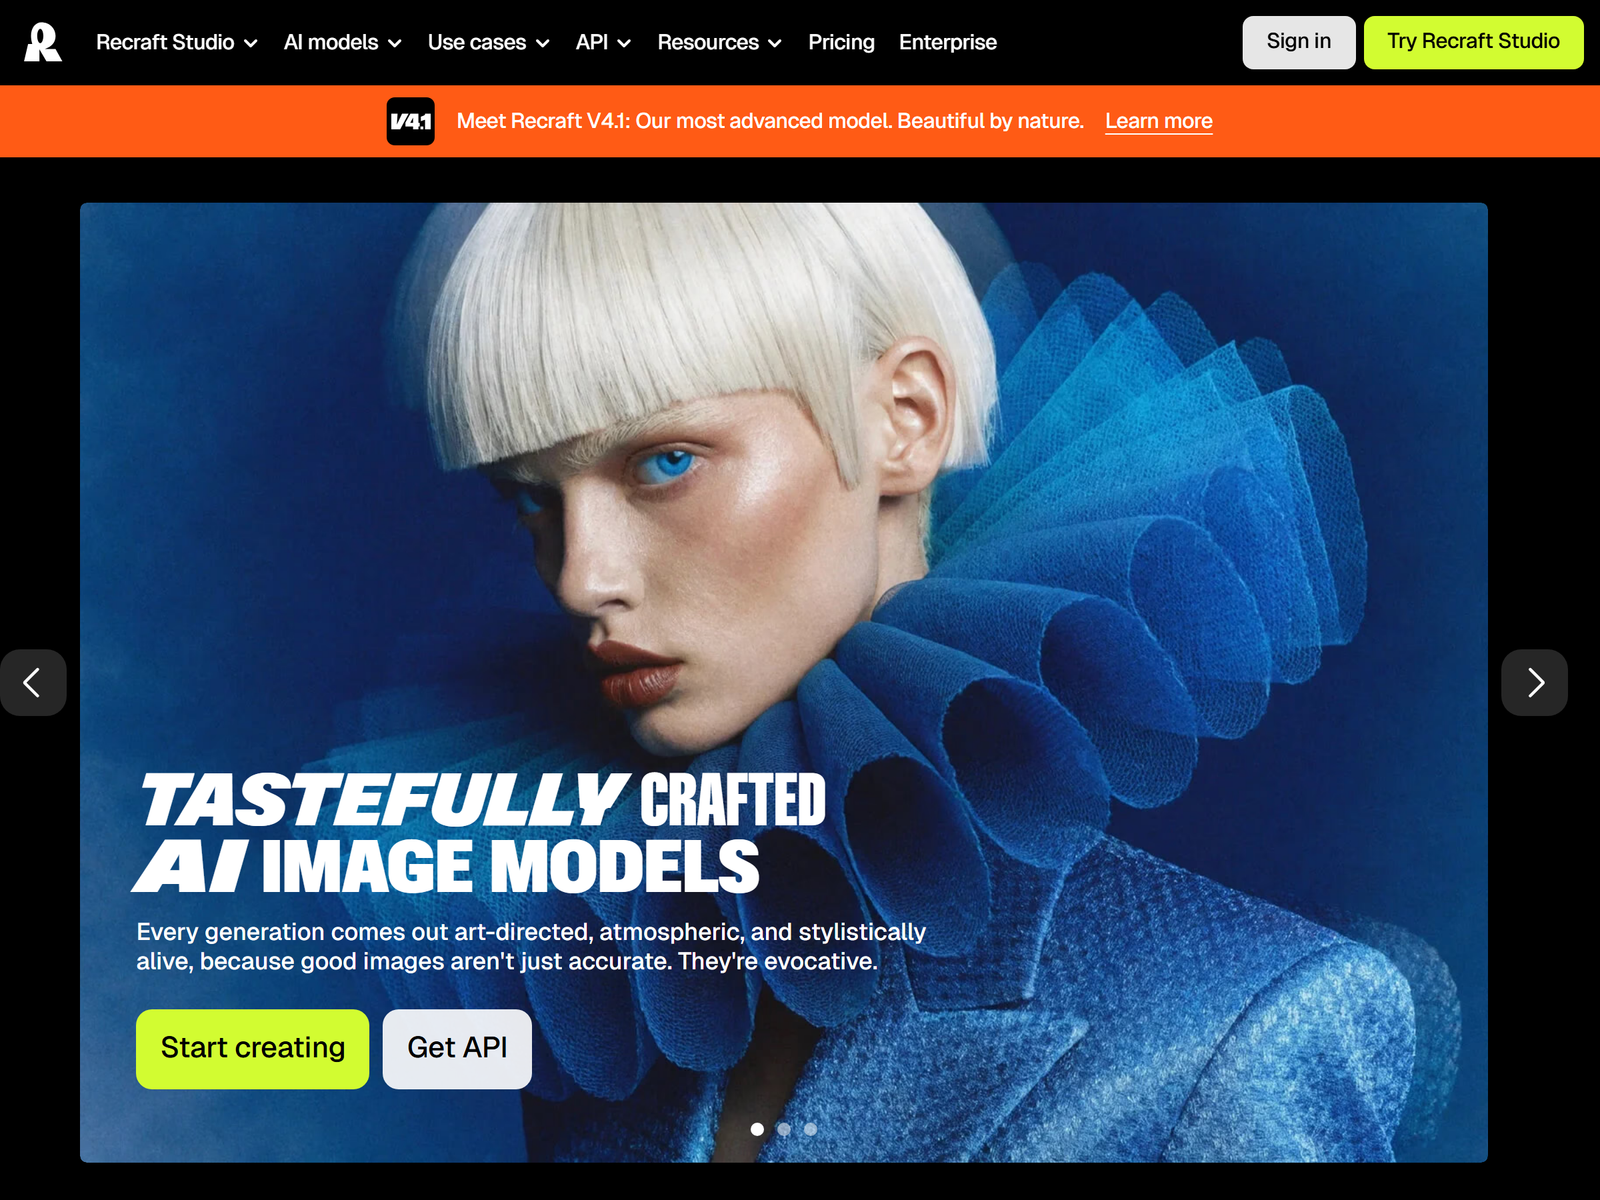This screenshot has width=1600, height=1200.
Task: Open the AI models dropdown
Action: (x=343, y=42)
